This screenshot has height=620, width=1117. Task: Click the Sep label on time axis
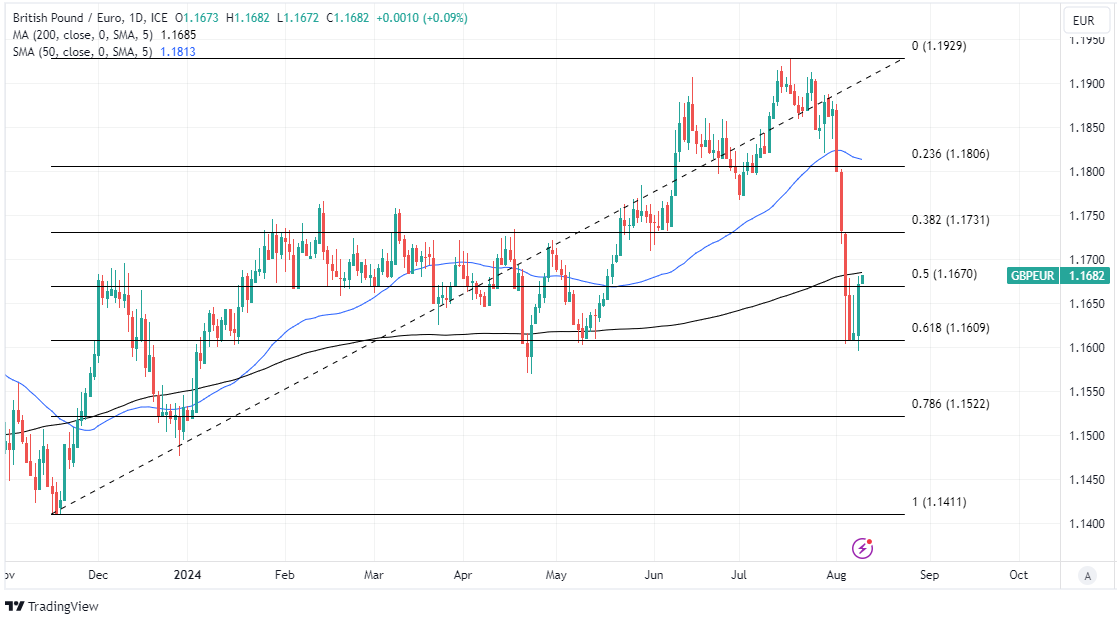(929, 575)
